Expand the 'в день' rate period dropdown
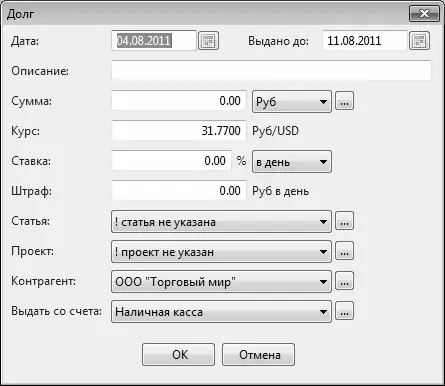The height and width of the screenshot is (386, 445). (292, 162)
